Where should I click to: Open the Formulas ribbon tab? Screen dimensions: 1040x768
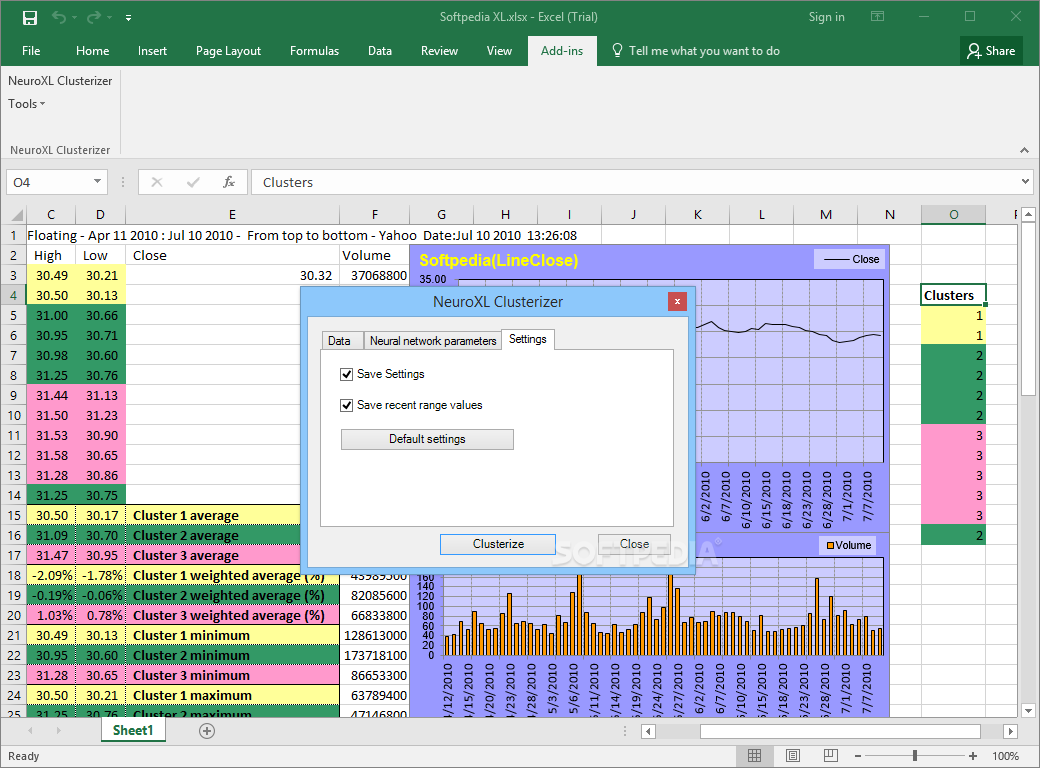[x=314, y=51]
